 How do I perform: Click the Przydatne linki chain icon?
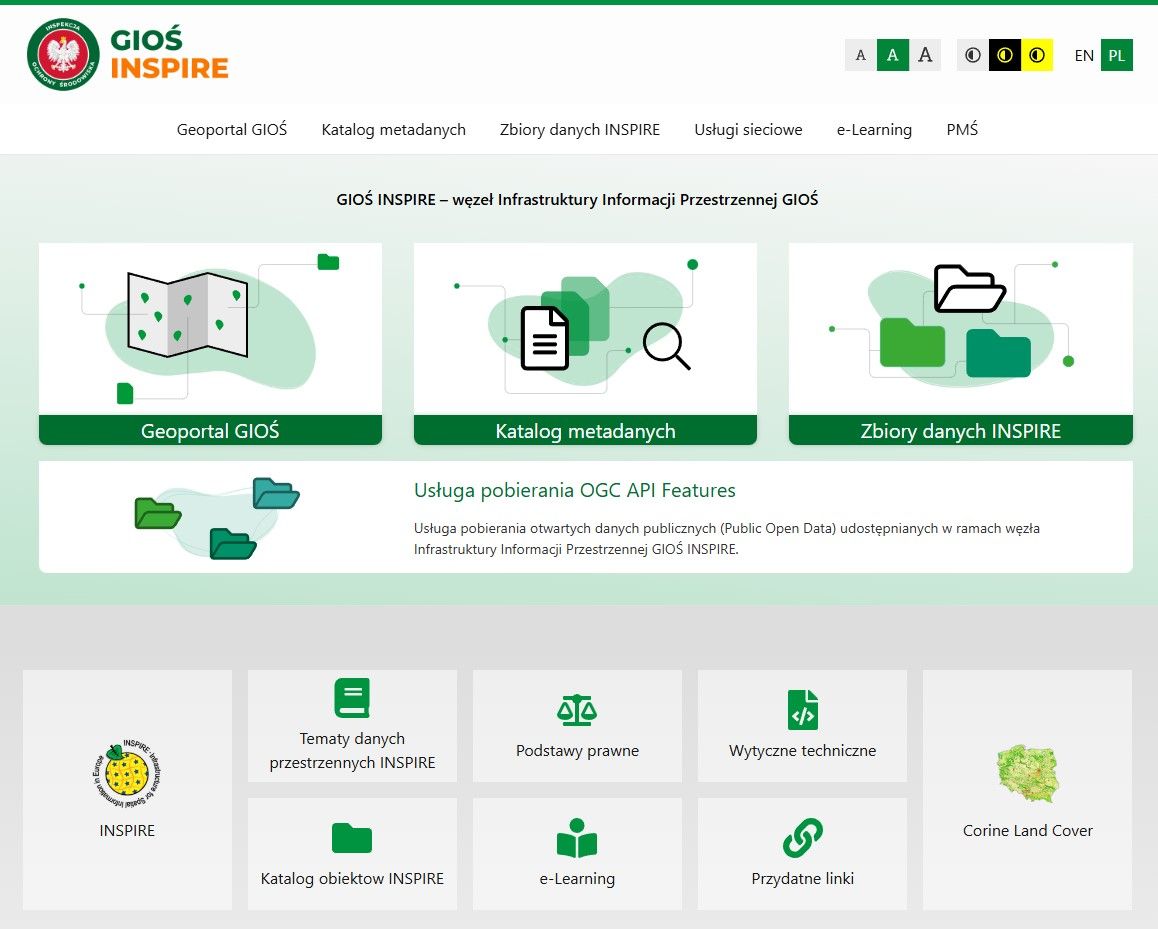801,838
